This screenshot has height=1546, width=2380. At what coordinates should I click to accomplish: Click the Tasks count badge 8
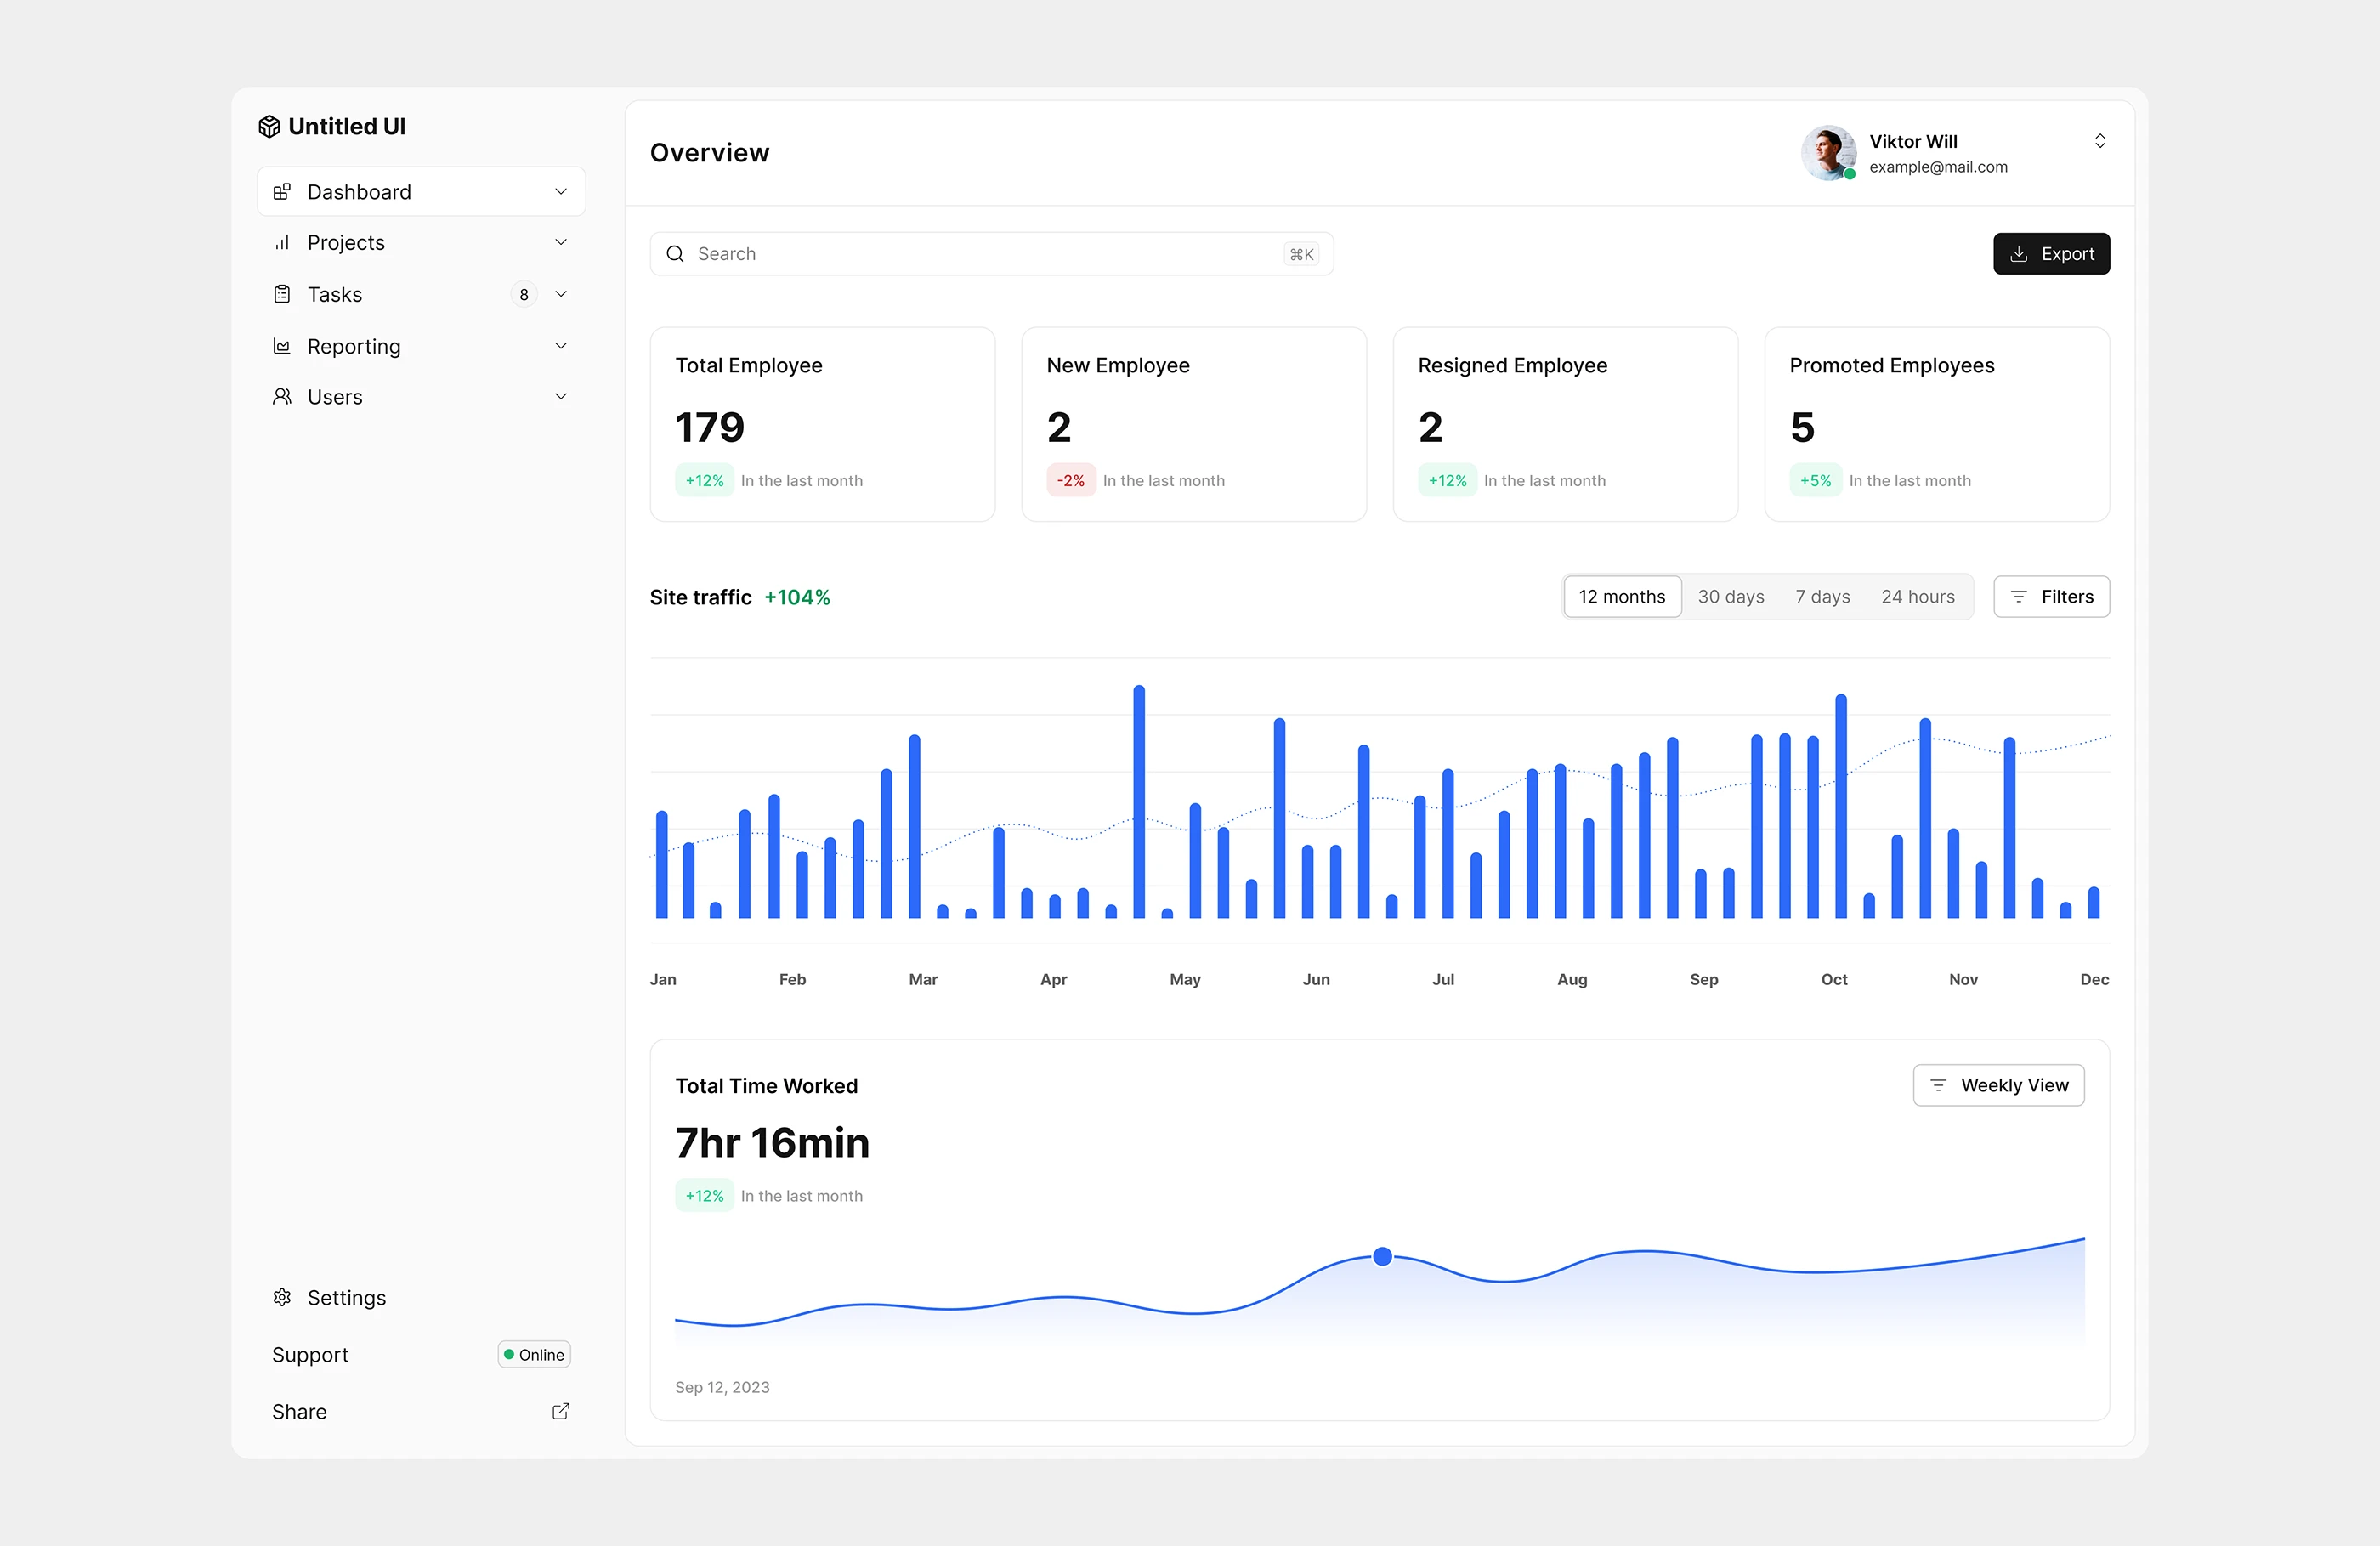[x=524, y=294]
